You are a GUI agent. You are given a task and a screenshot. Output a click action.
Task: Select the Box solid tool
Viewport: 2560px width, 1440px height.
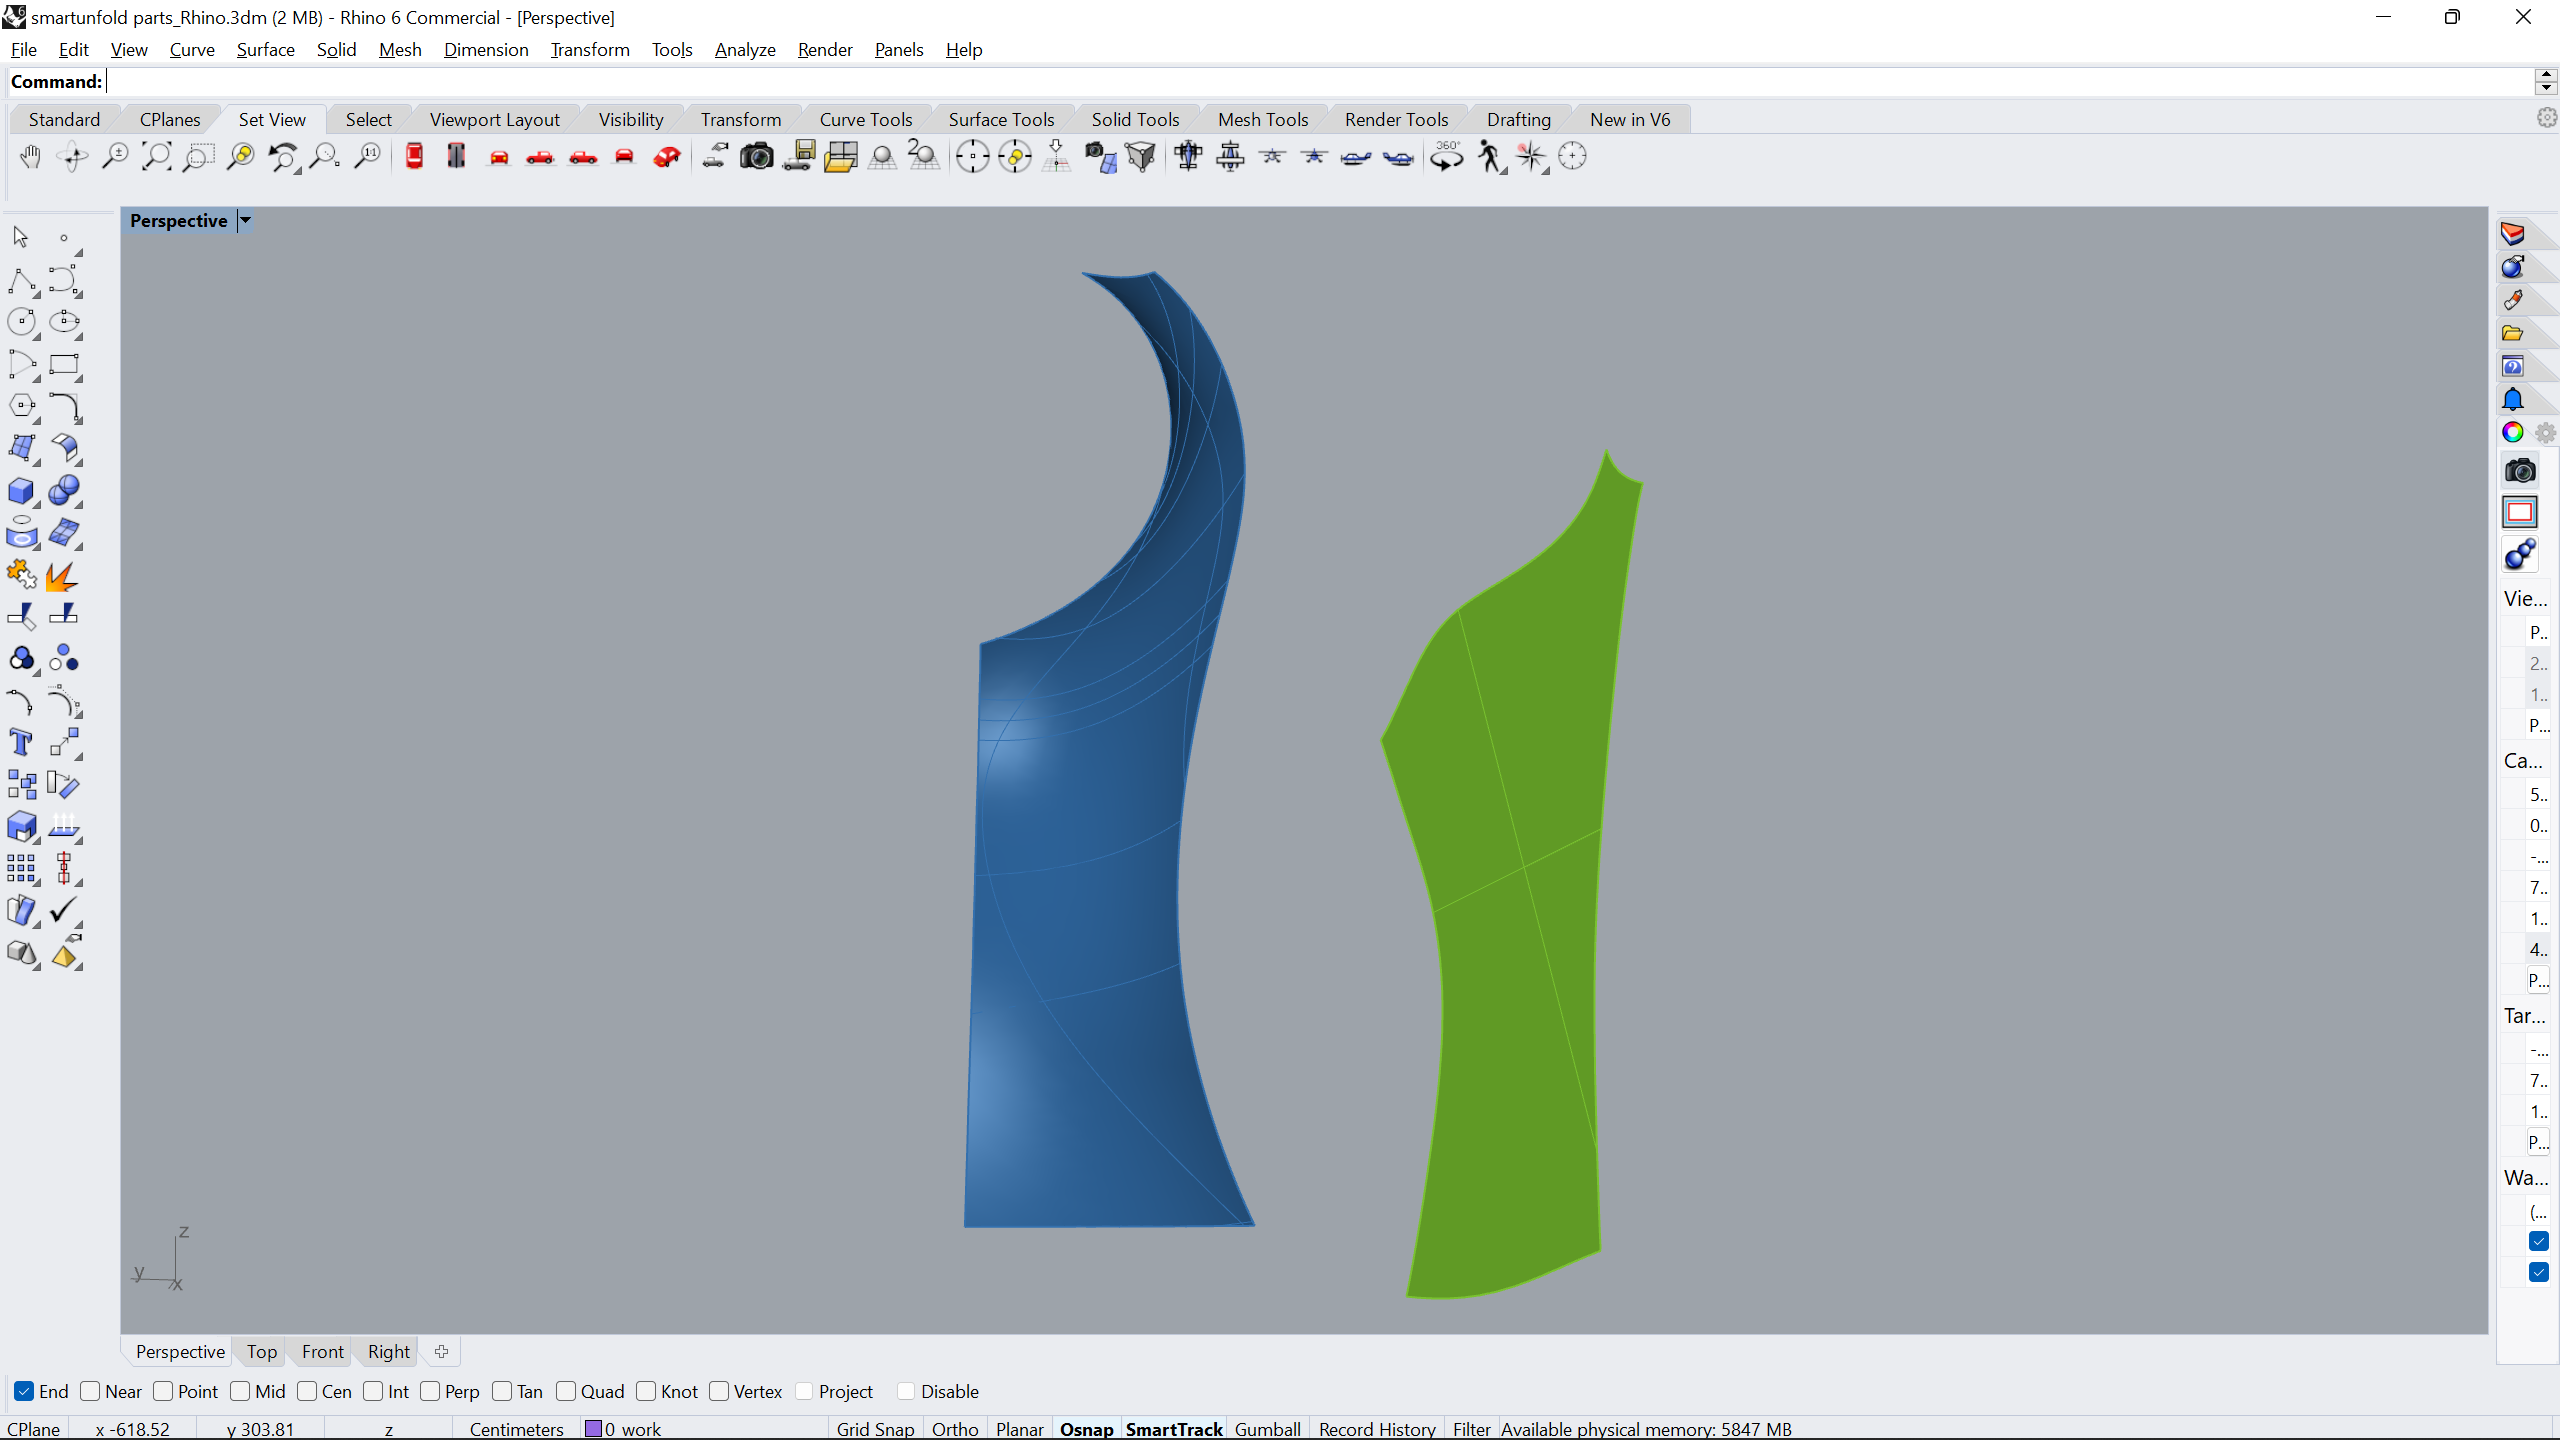(21, 491)
